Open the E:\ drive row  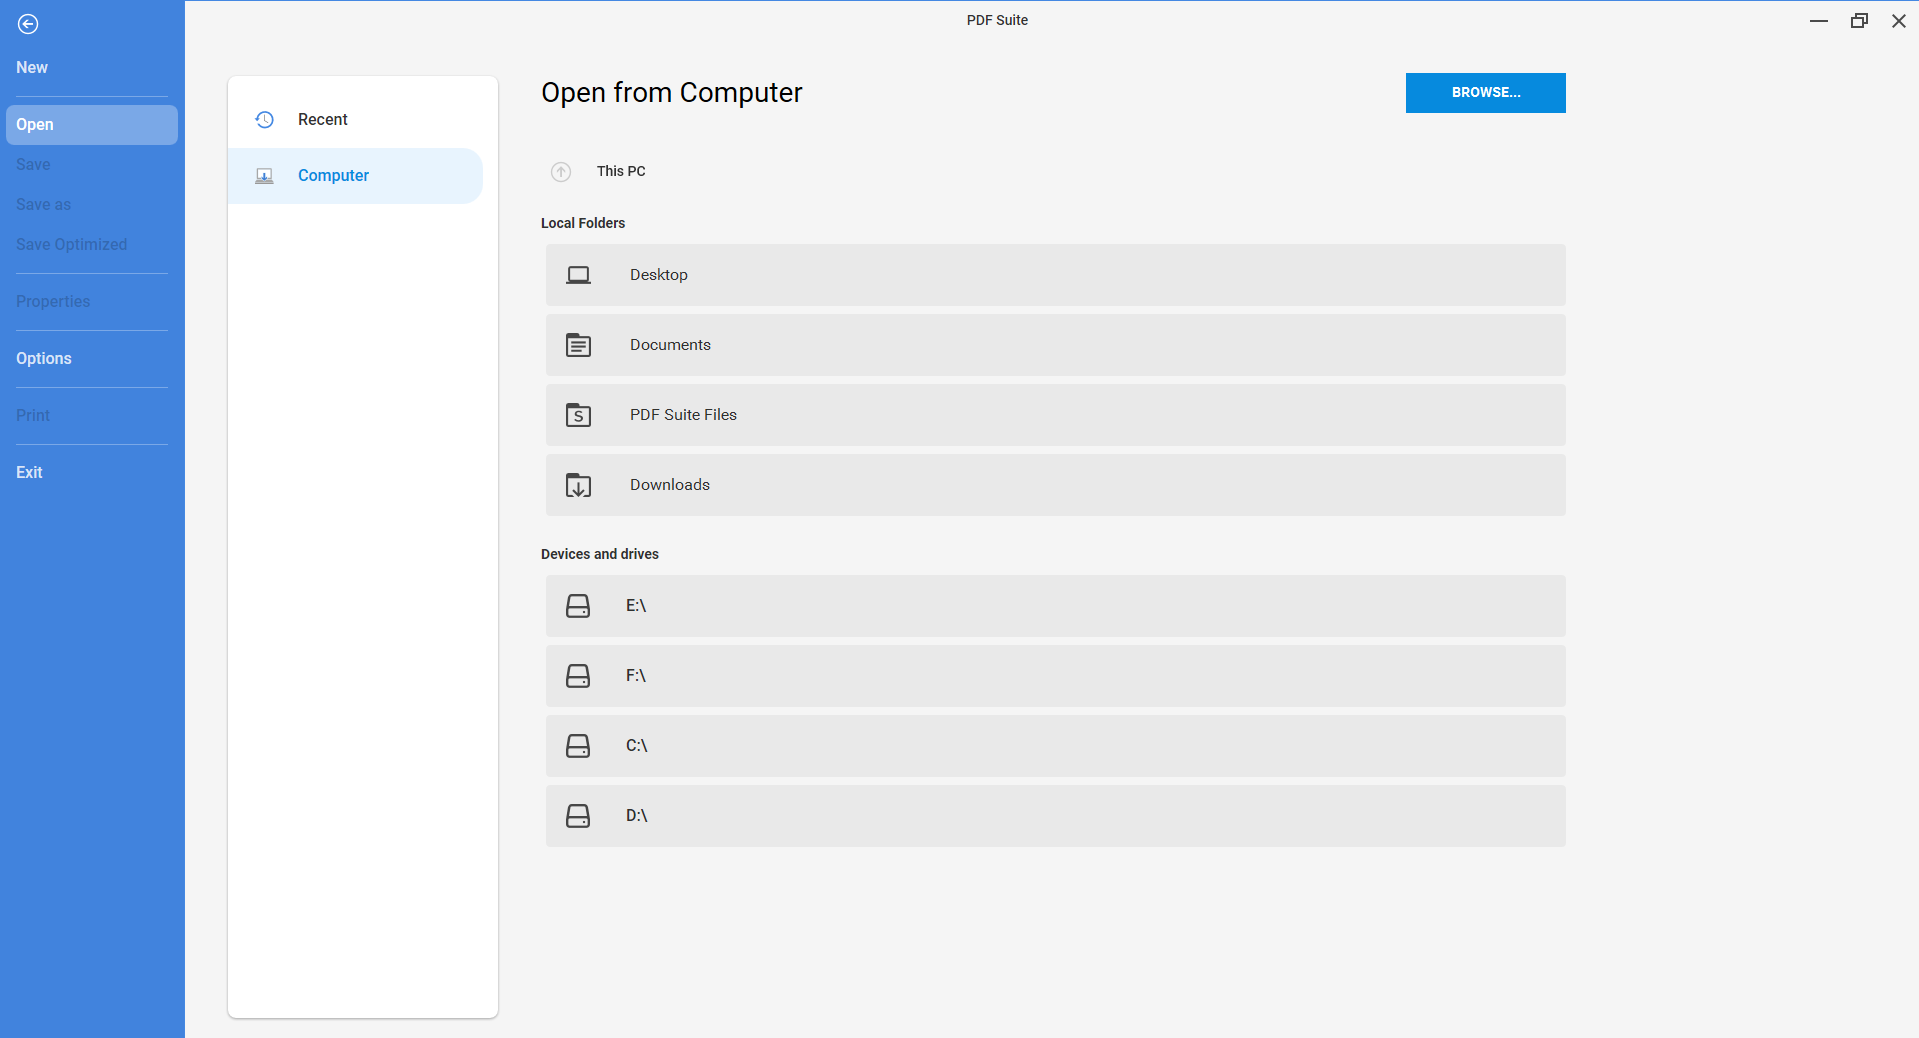pos(1055,606)
